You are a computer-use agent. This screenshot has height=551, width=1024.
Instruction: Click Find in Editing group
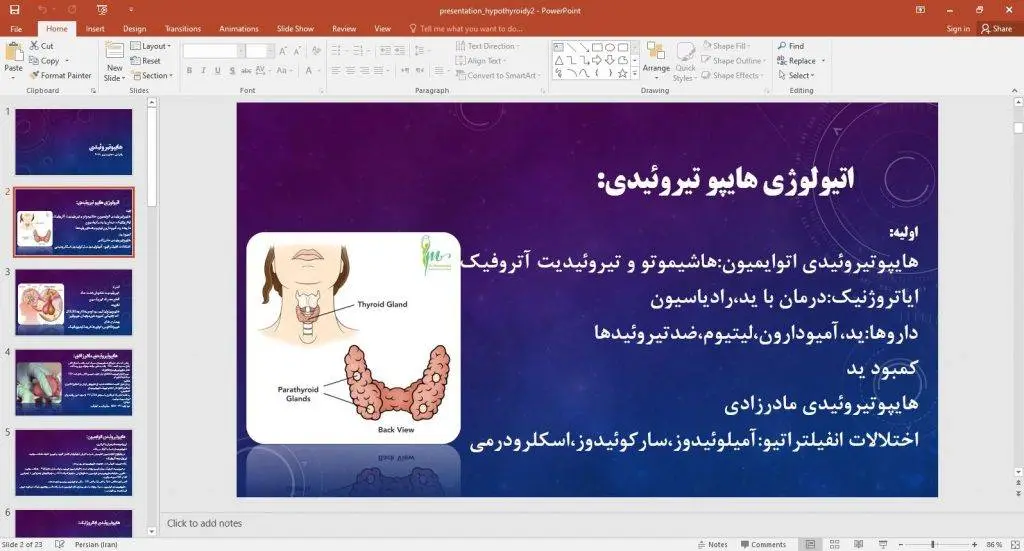(x=791, y=46)
